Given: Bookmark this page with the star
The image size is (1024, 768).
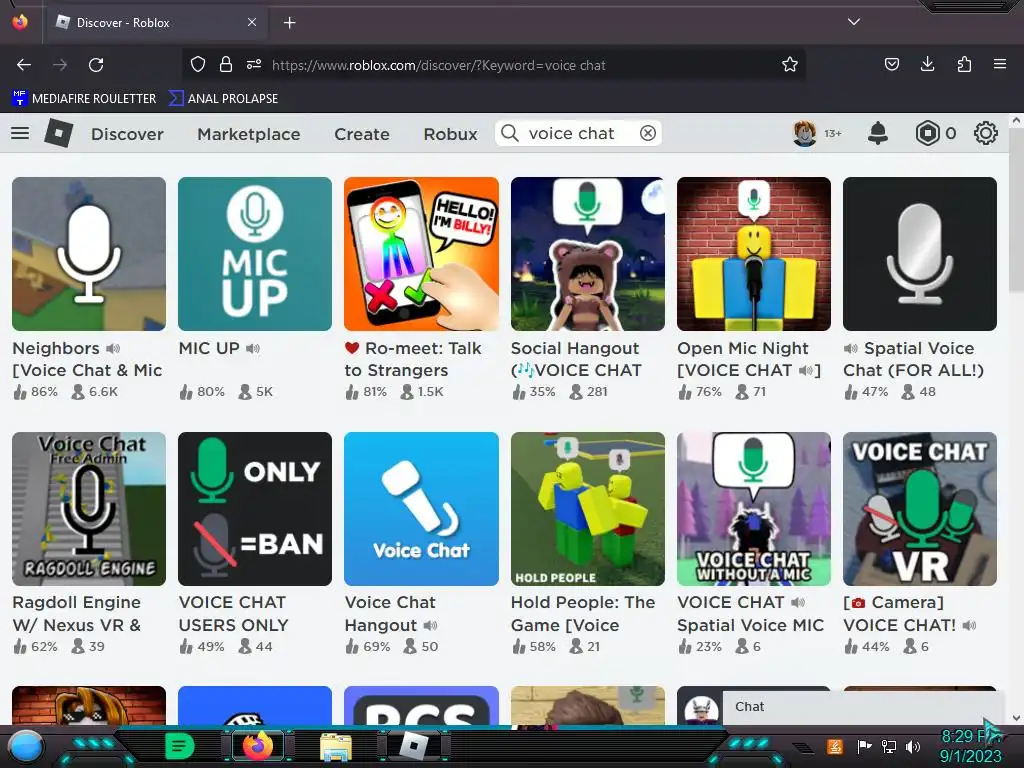Looking at the screenshot, I should (x=790, y=64).
